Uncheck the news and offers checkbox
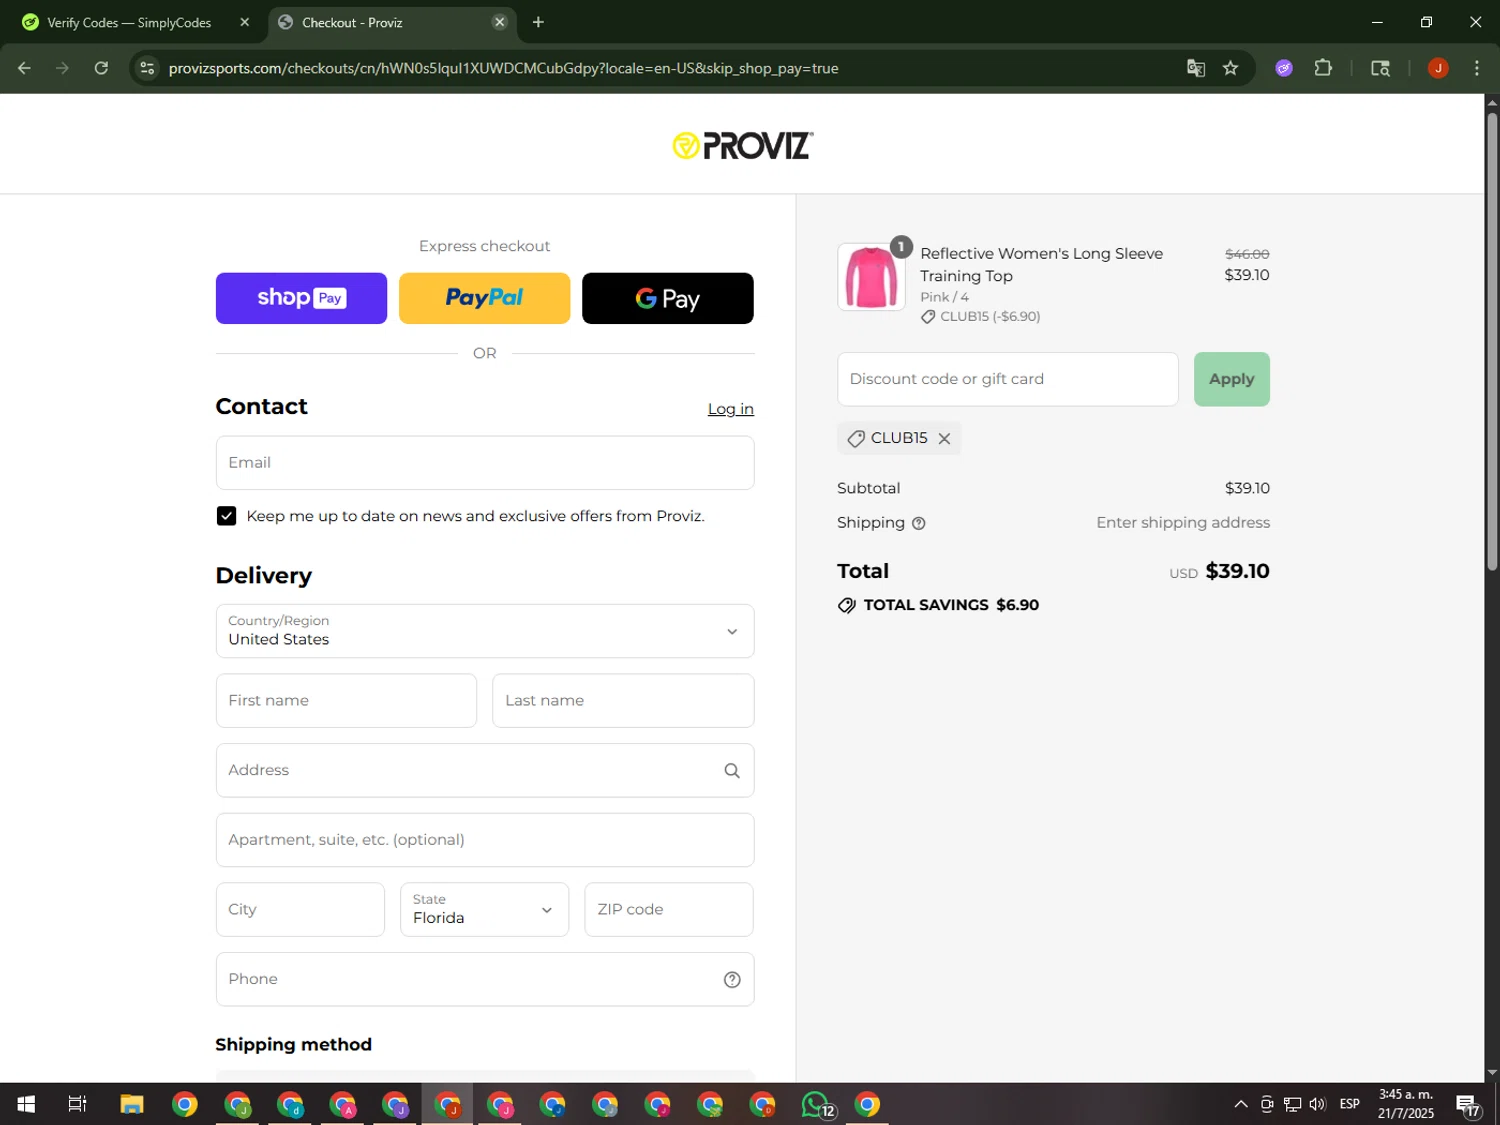The width and height of the screenshot is (1500, 1125). [227, 516]
